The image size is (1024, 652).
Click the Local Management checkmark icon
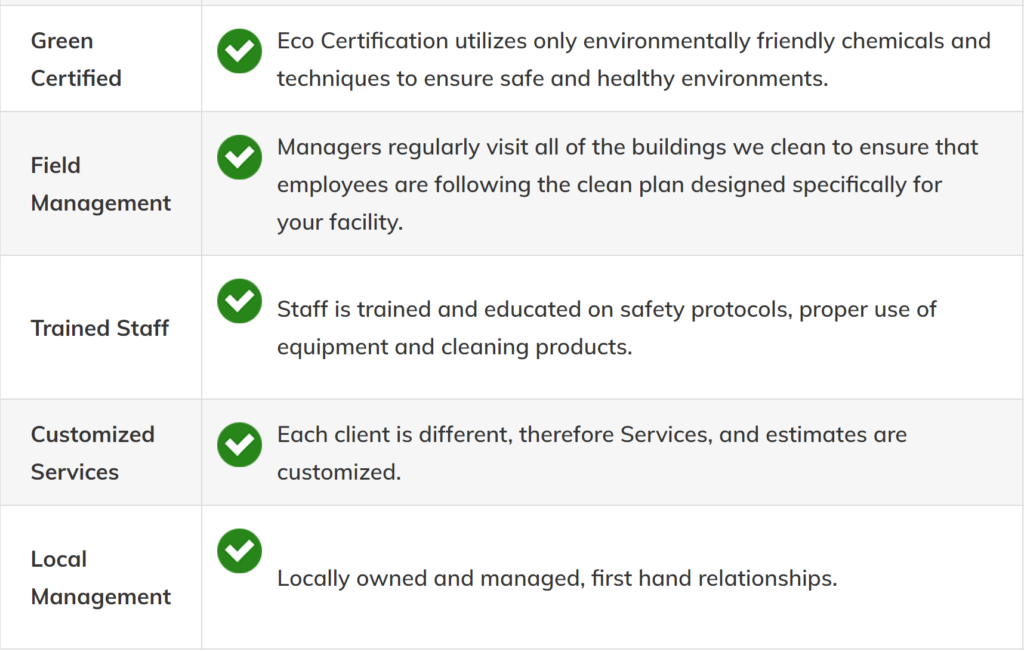click(240, 551)
